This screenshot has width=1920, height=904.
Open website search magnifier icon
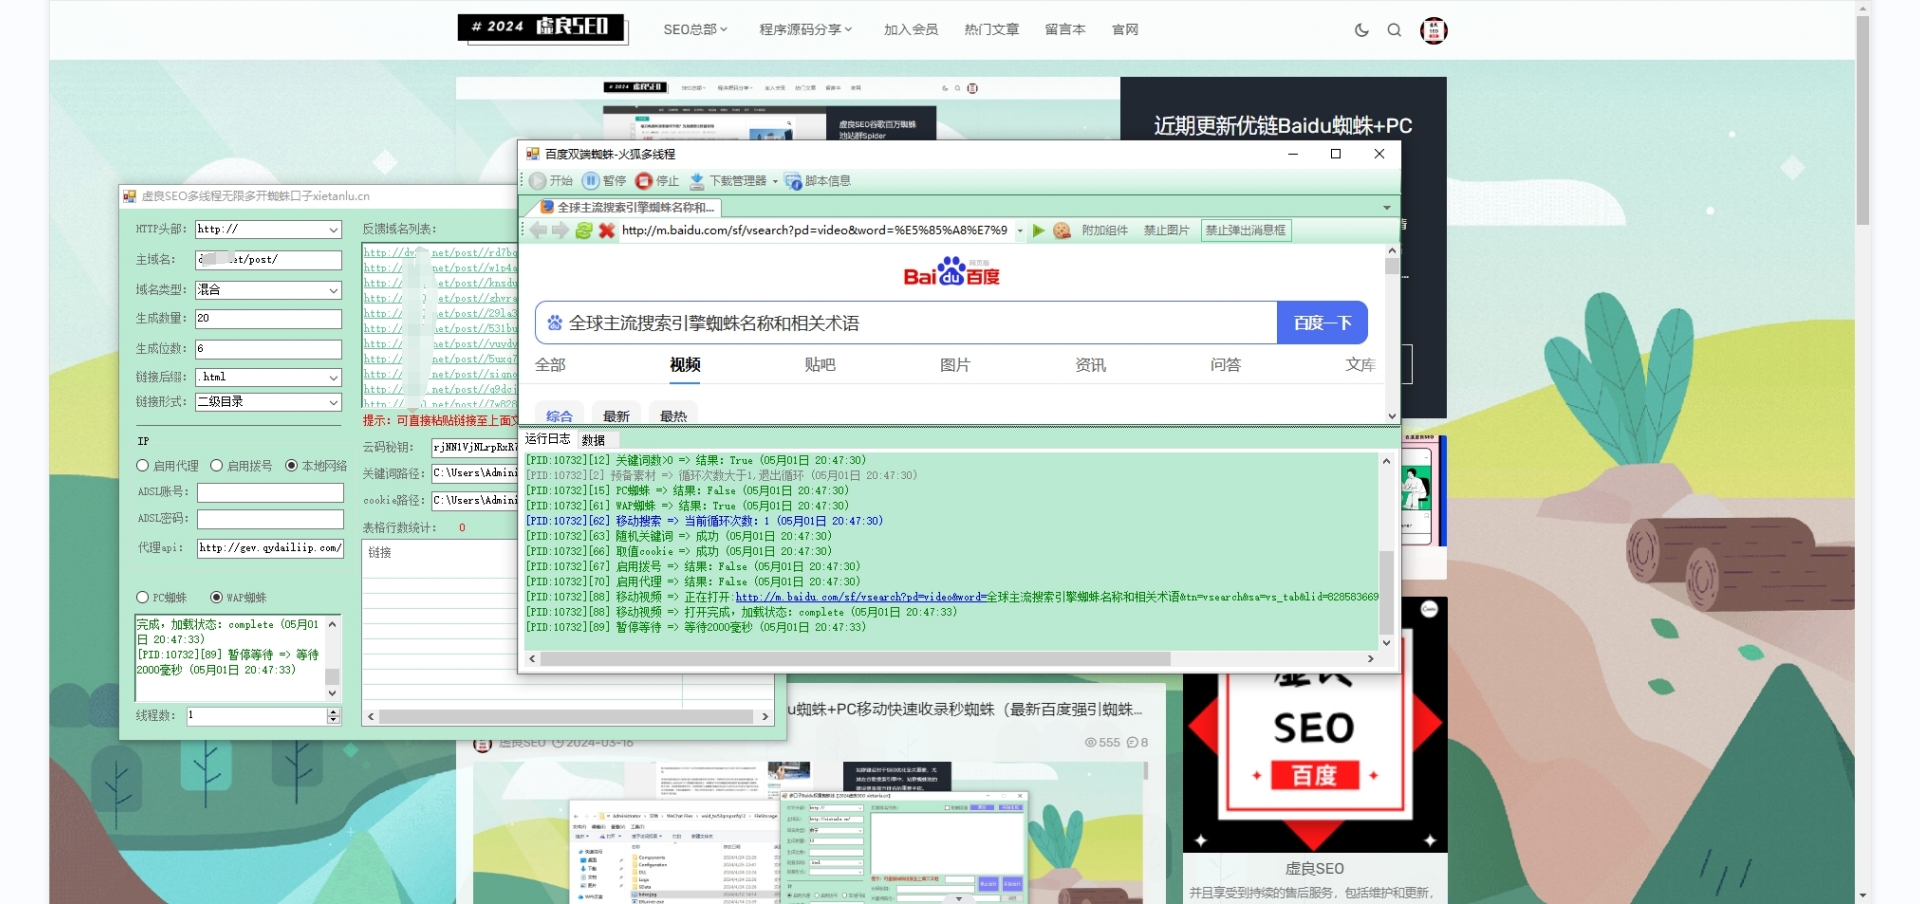(x=1394, y=30)
